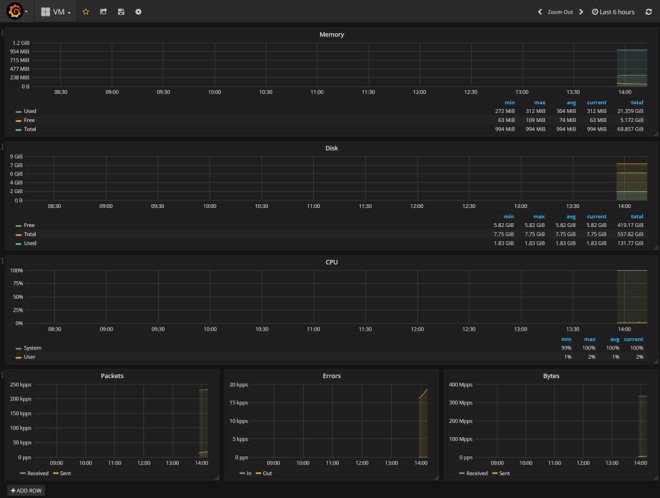
Task: Toggle the Used series in Memory legend
Action: coord(30,111)
